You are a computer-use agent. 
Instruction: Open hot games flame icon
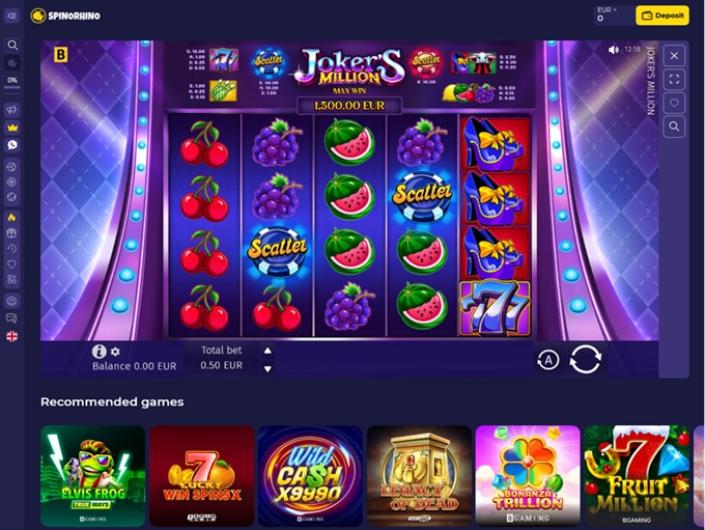point(12,217)
